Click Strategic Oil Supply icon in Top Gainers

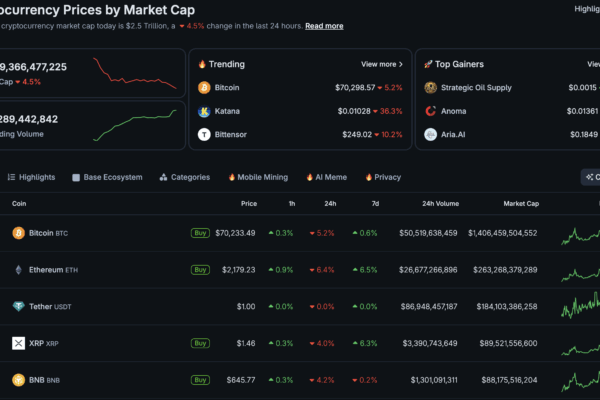coord(430,88)
